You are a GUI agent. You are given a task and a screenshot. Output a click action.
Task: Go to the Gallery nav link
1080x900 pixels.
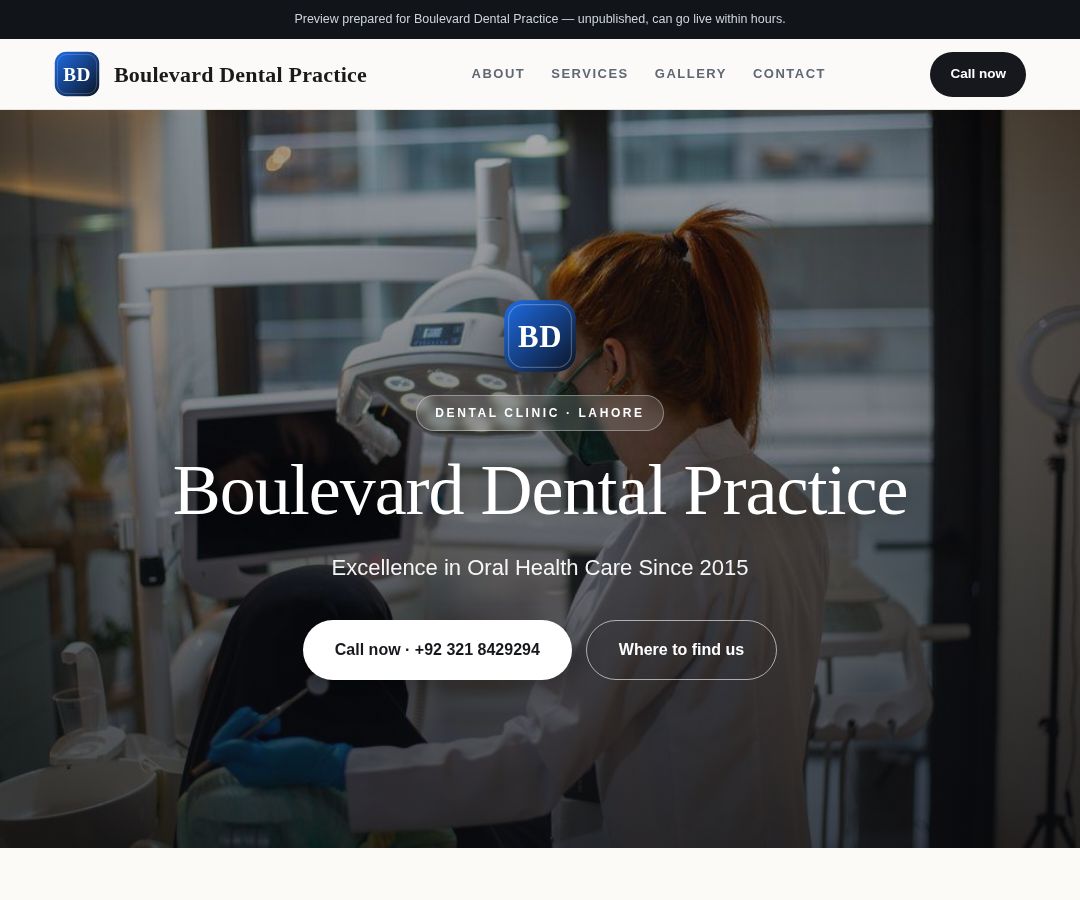pyautogui.click(x=690, y=74)
